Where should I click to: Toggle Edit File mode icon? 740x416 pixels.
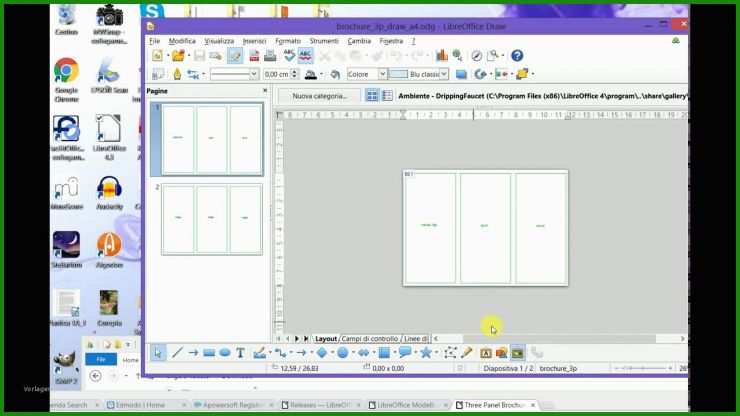(235, 56)
